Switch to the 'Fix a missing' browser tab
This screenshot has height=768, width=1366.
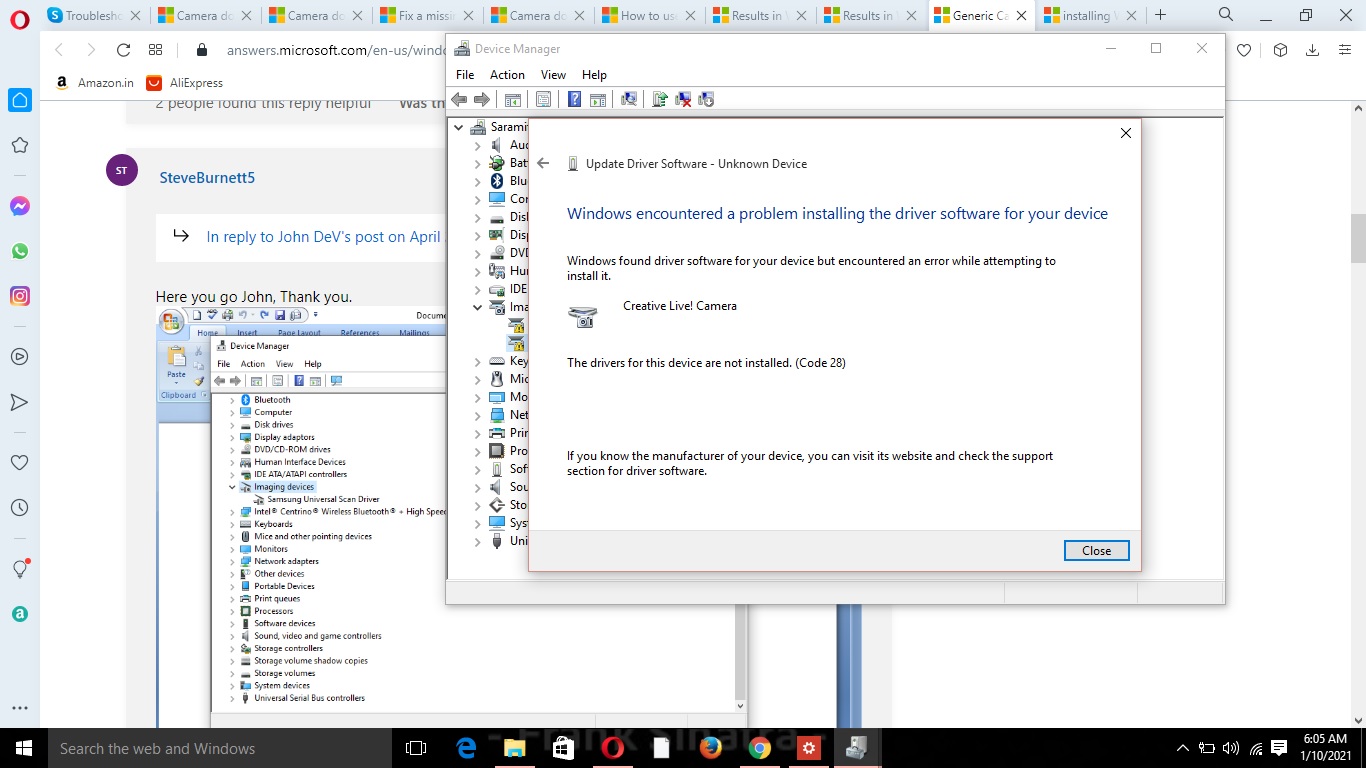426,15
